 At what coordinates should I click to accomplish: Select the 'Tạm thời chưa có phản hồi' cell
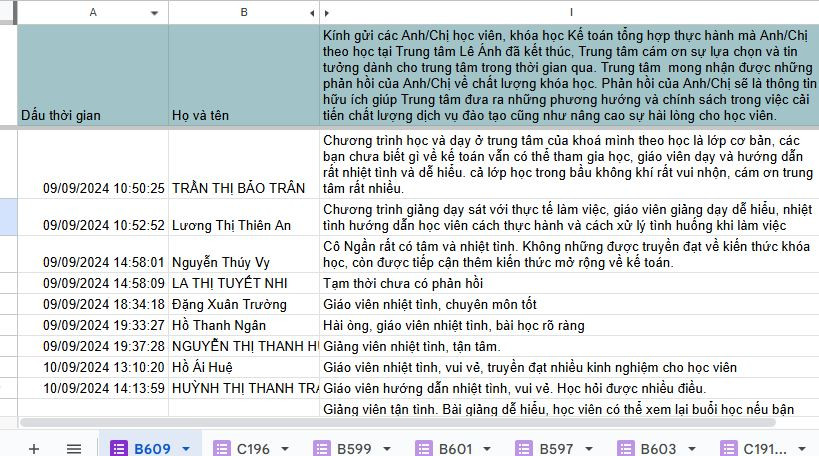(x=568, y=283)
